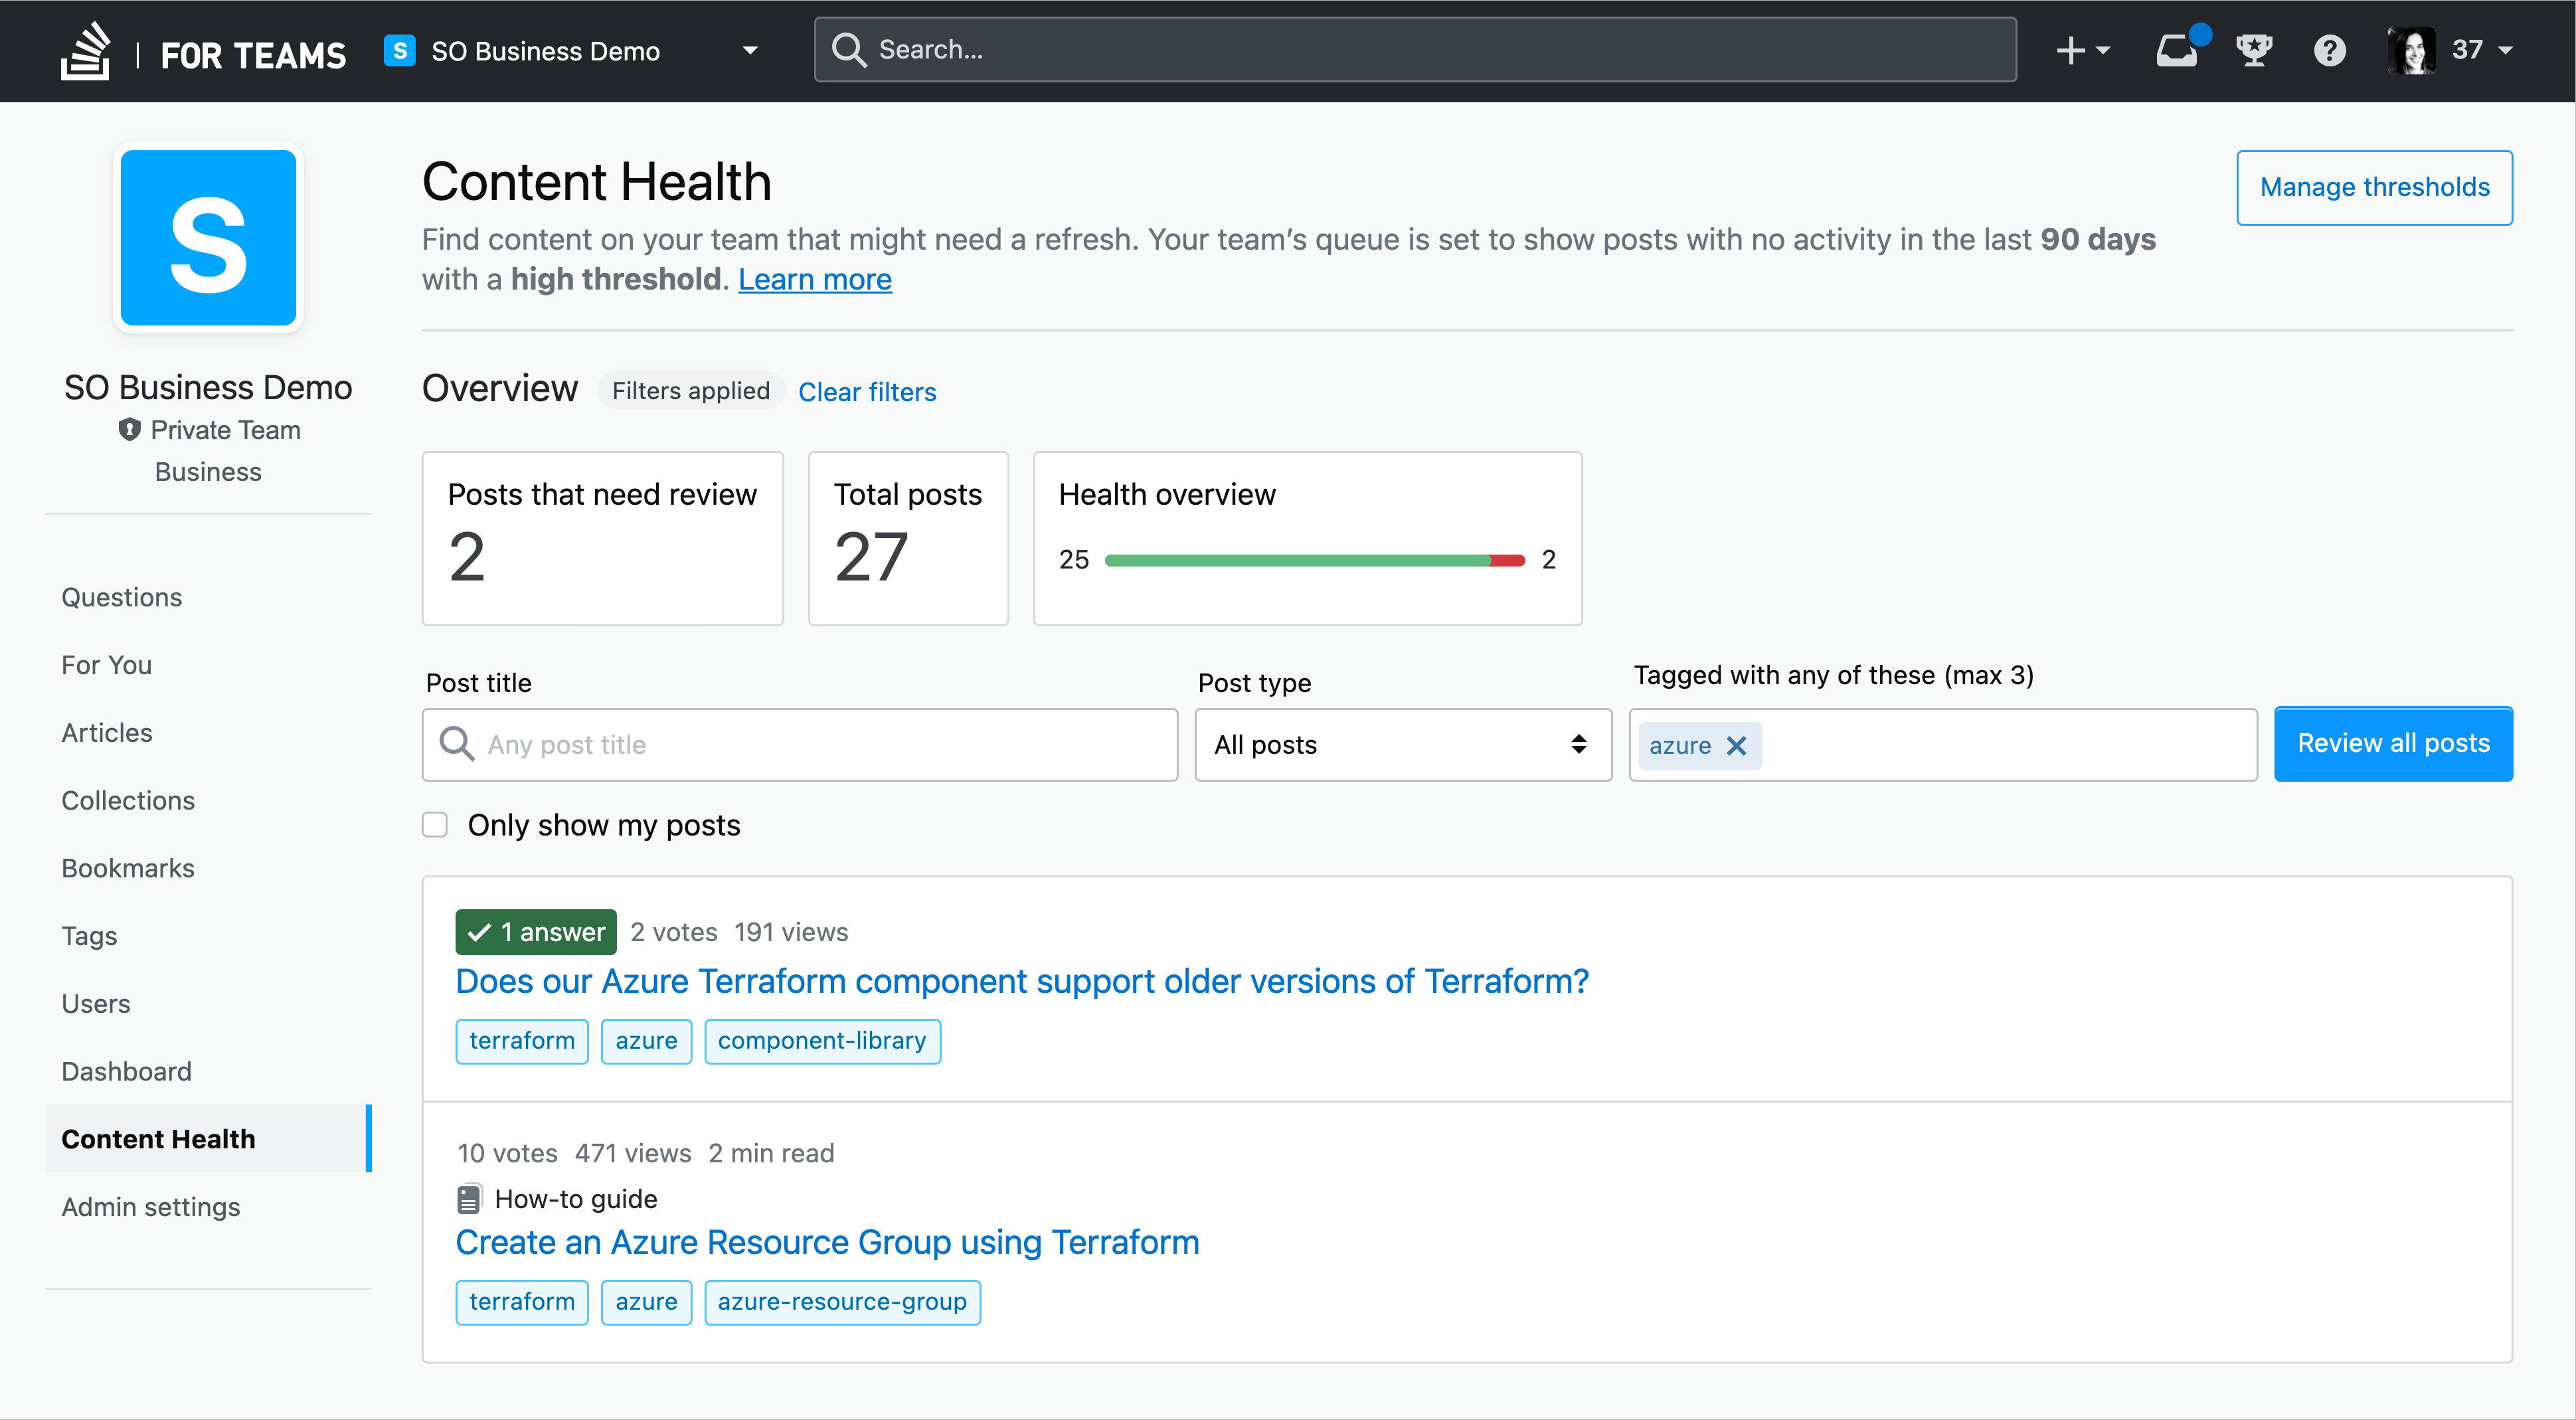Tick Only show my posts checkbox
The image size is (2576, 1420).
click(434, 825)
